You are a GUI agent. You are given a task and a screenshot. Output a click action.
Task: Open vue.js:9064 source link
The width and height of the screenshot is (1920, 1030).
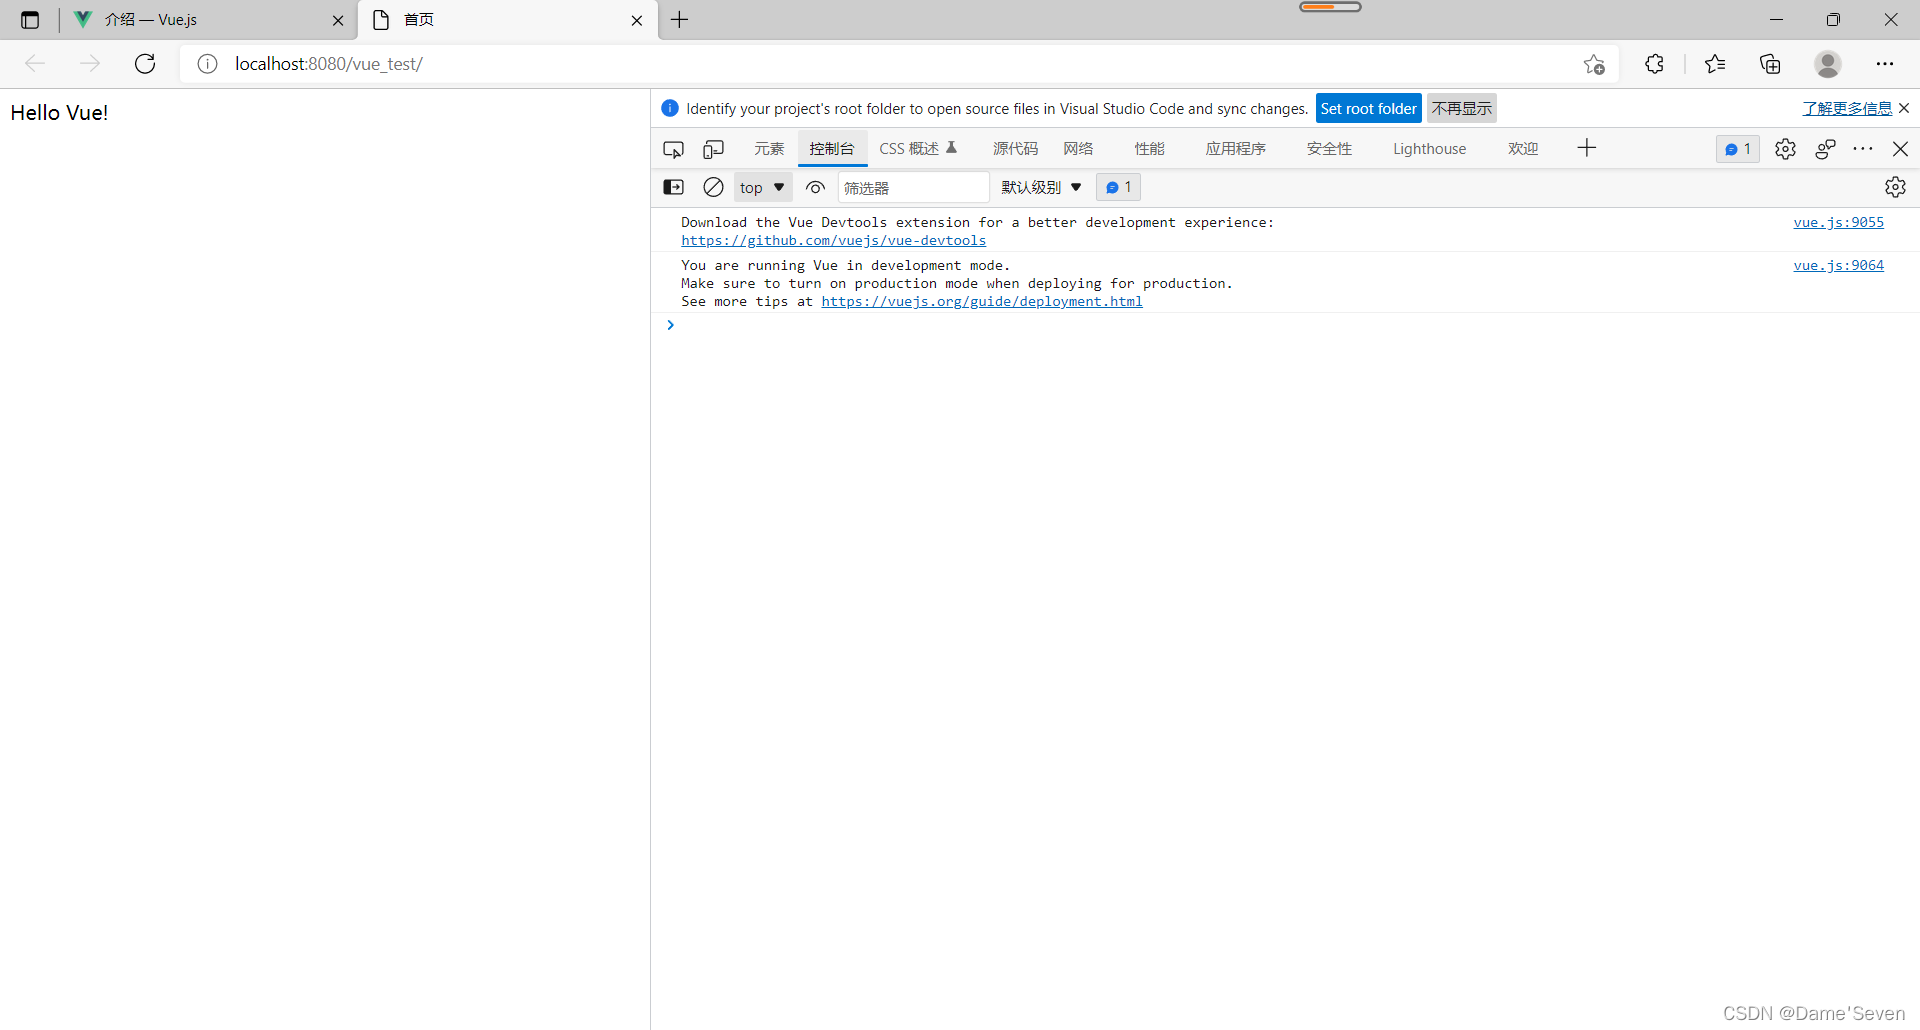[1838, 266]
